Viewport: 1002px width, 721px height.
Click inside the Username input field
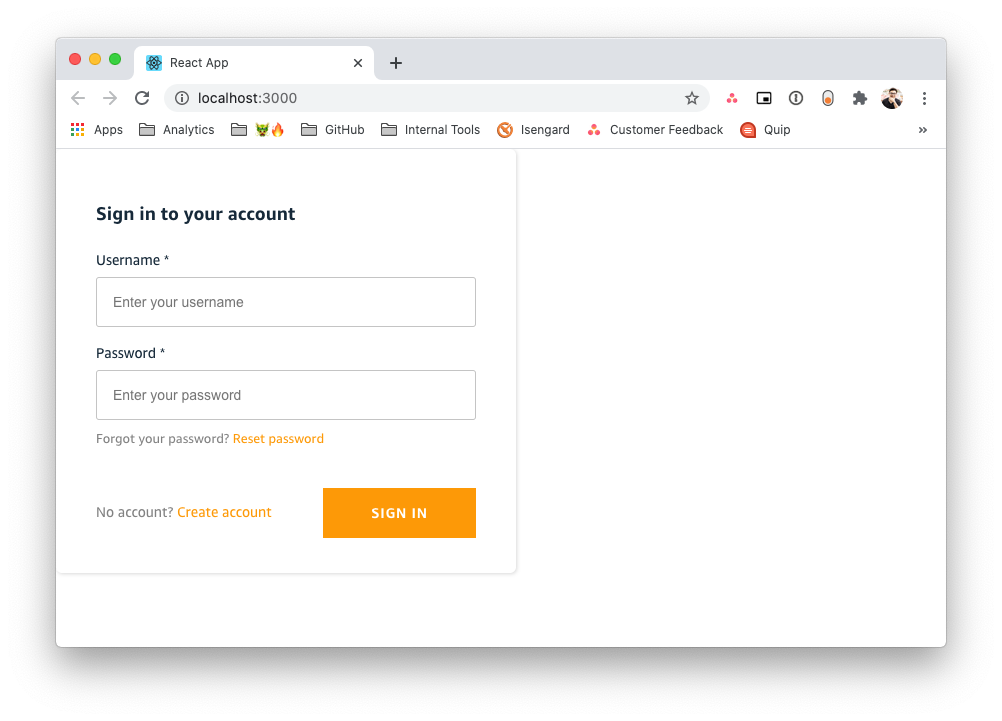pyautogui.click(x=286, y=301)
